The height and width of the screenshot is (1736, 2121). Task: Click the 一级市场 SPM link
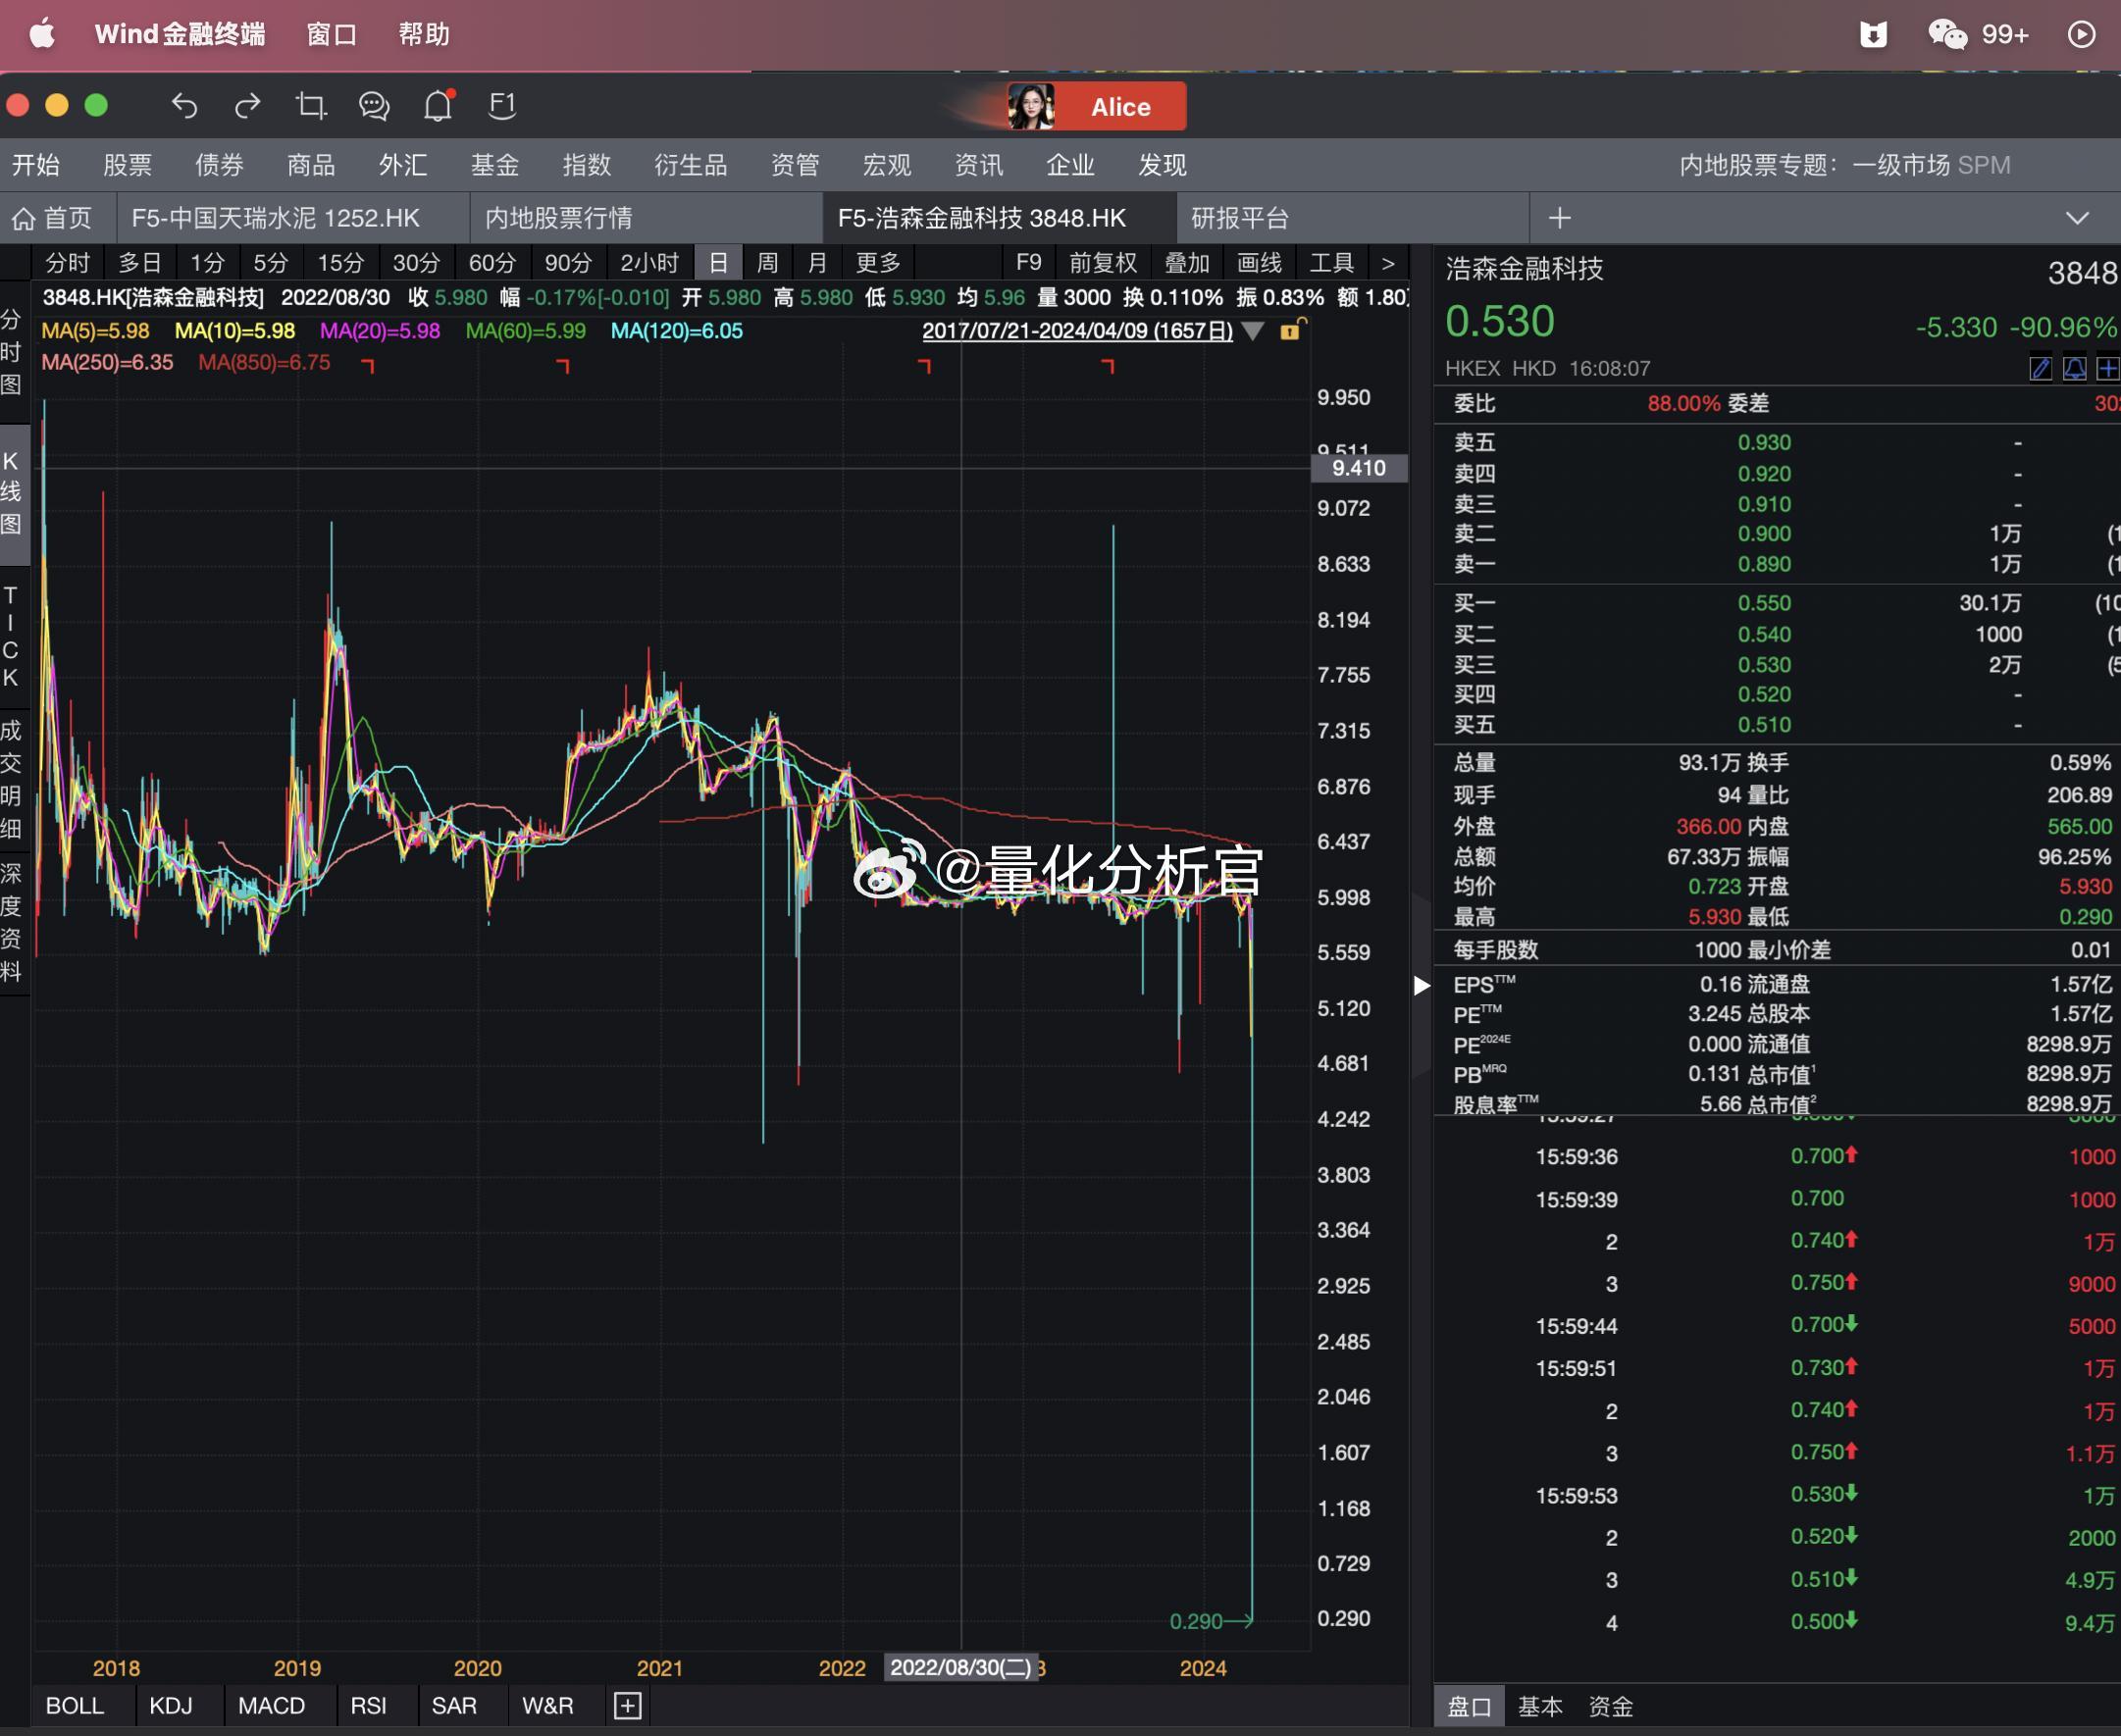click(1931, 165)
